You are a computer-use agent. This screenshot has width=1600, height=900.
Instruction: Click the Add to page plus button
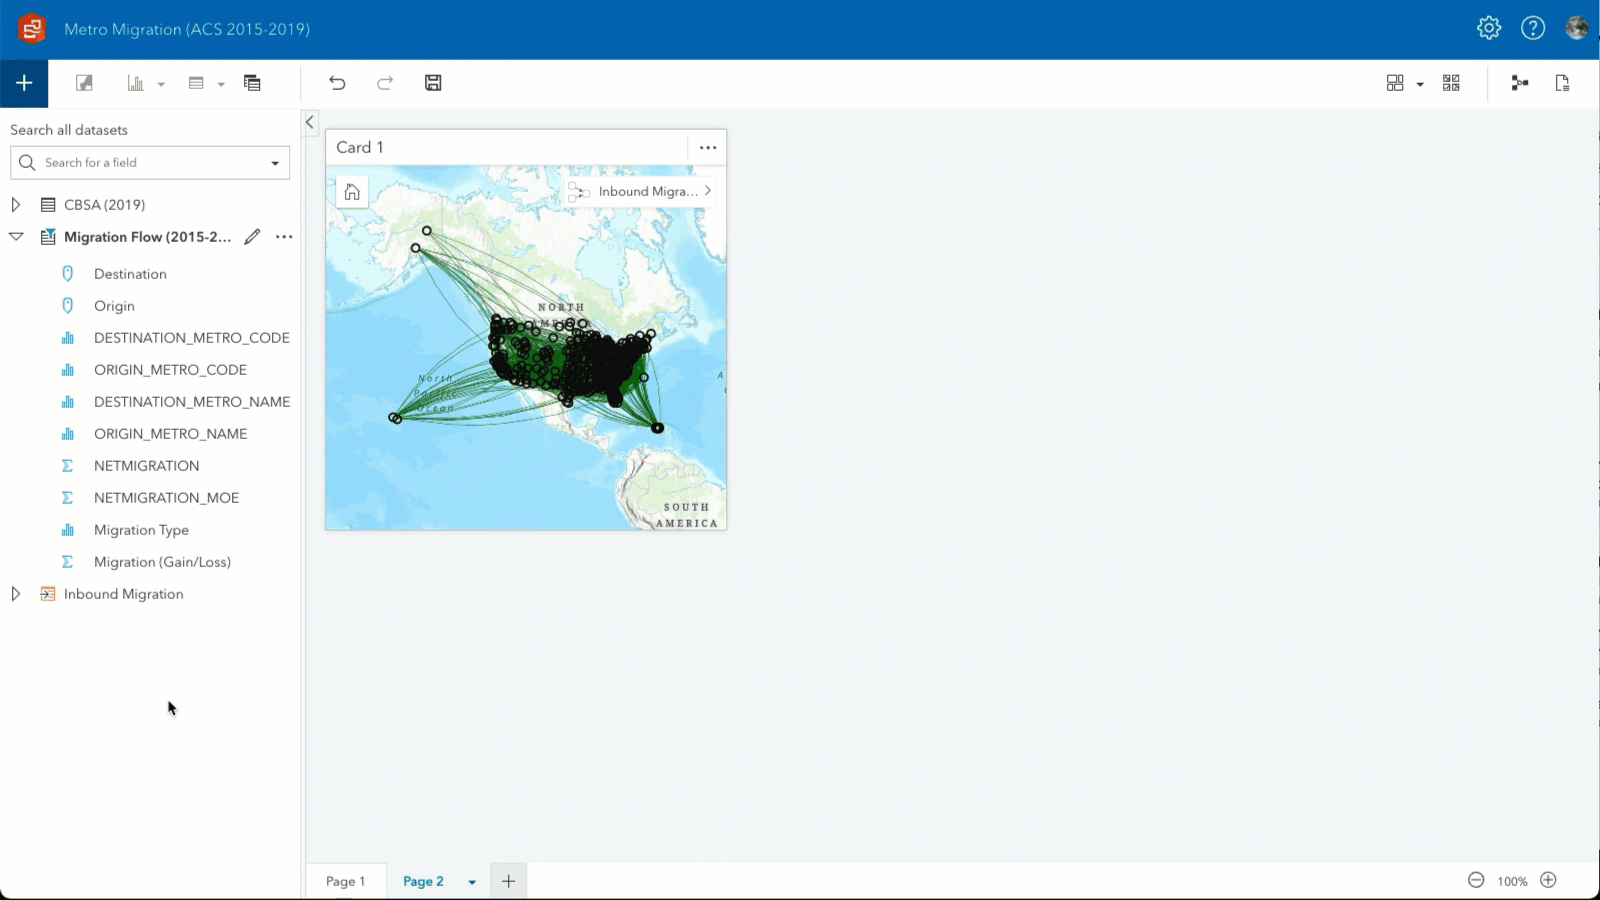24,83
